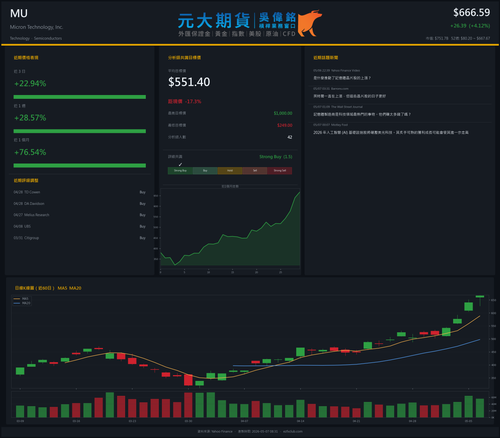Click the Strong Buy (1.5) consensus label
This screenshot has height=438, width=500.
pyautogui.click(x=276, y=157)
